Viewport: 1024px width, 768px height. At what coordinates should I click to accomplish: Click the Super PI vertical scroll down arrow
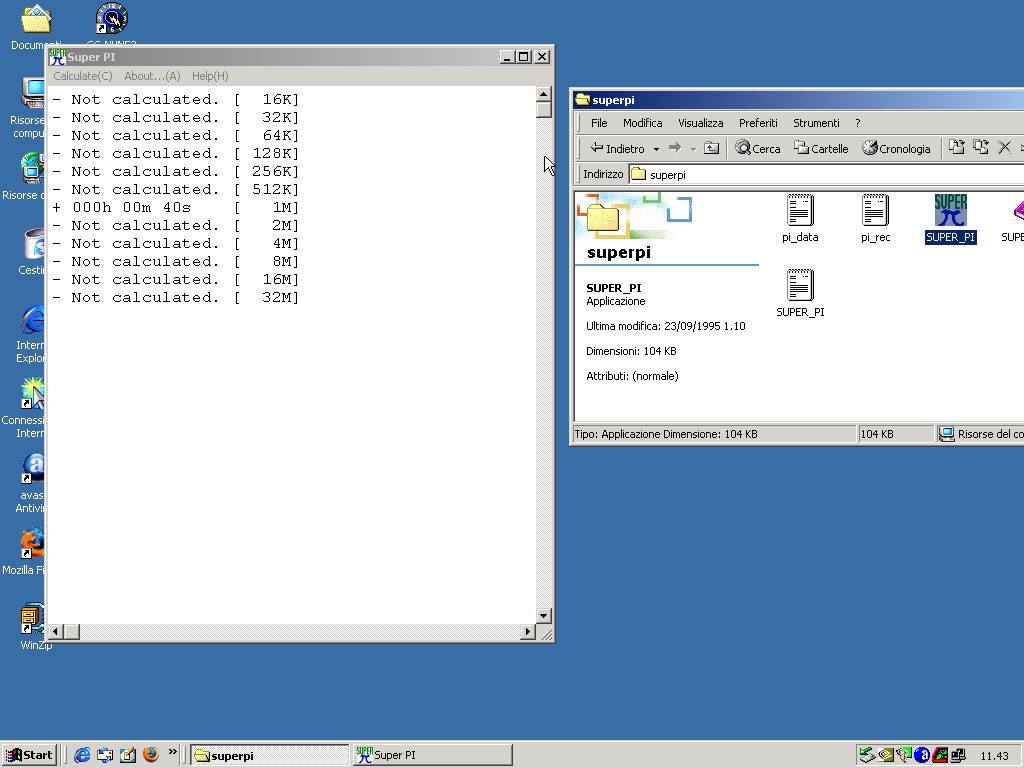click(543, 615)
